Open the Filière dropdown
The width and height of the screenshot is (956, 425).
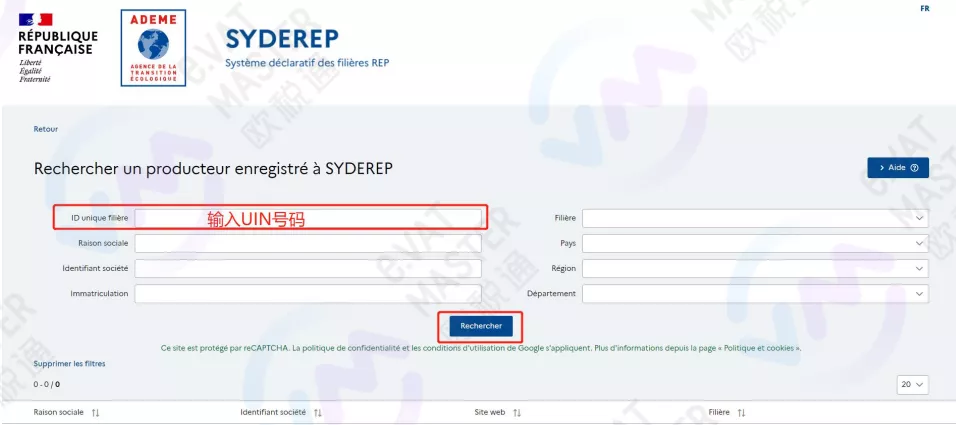(755, 218)
